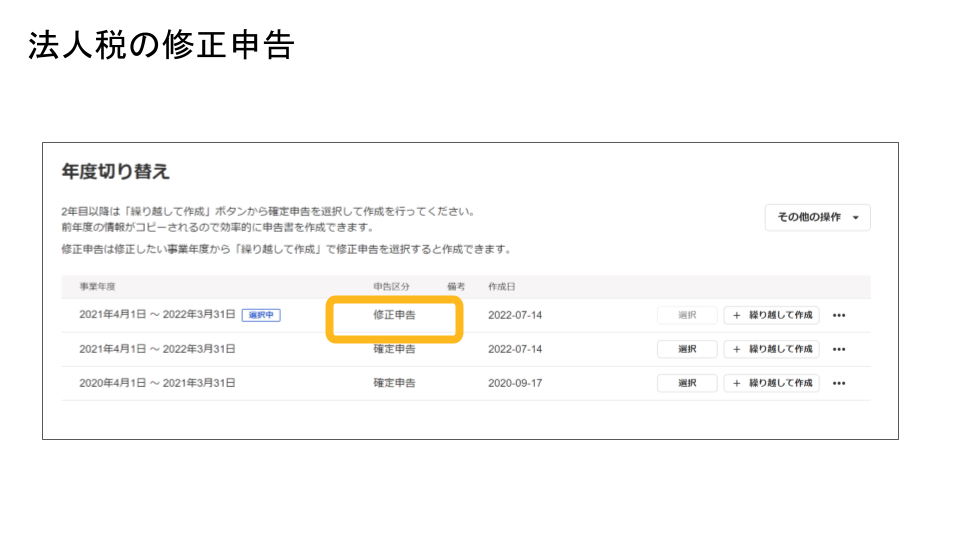Viewport: 960px width, 540px height.
Task: Click the 申告区分 column header
Action: [x=392, y=287]
